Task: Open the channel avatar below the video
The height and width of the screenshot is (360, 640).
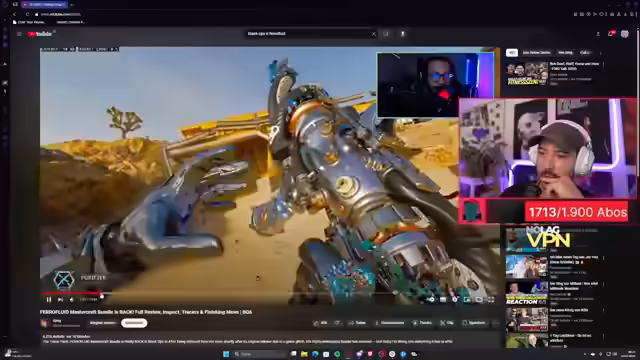Action: tap(44, 323)
